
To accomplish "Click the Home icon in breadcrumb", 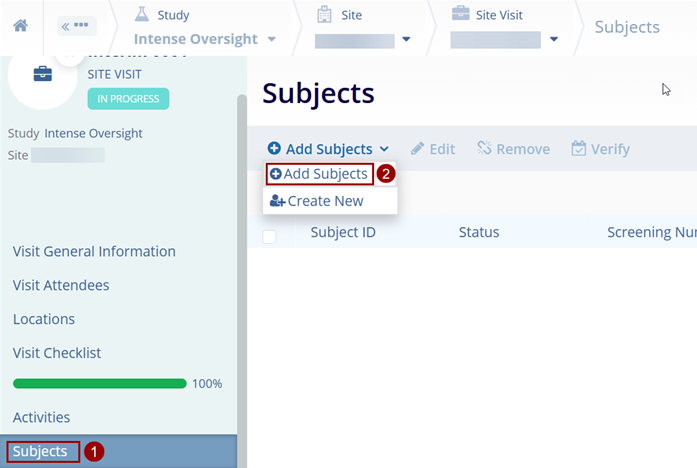I will click(x=20, y=26).
